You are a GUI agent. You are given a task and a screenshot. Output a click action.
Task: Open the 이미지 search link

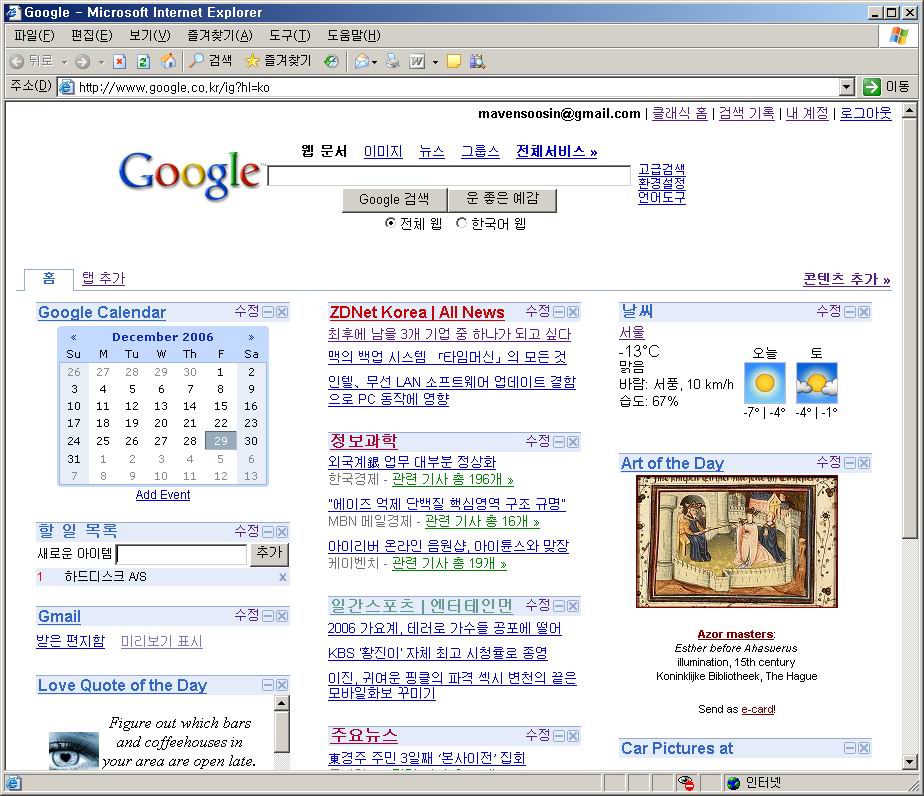[x=383, y=151]
